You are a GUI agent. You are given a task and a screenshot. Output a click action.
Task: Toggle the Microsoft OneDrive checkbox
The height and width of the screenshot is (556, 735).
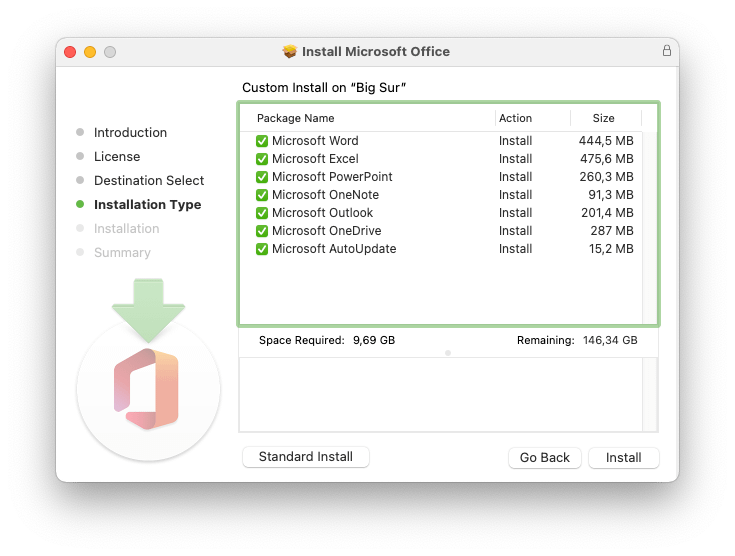click(262, 231)
